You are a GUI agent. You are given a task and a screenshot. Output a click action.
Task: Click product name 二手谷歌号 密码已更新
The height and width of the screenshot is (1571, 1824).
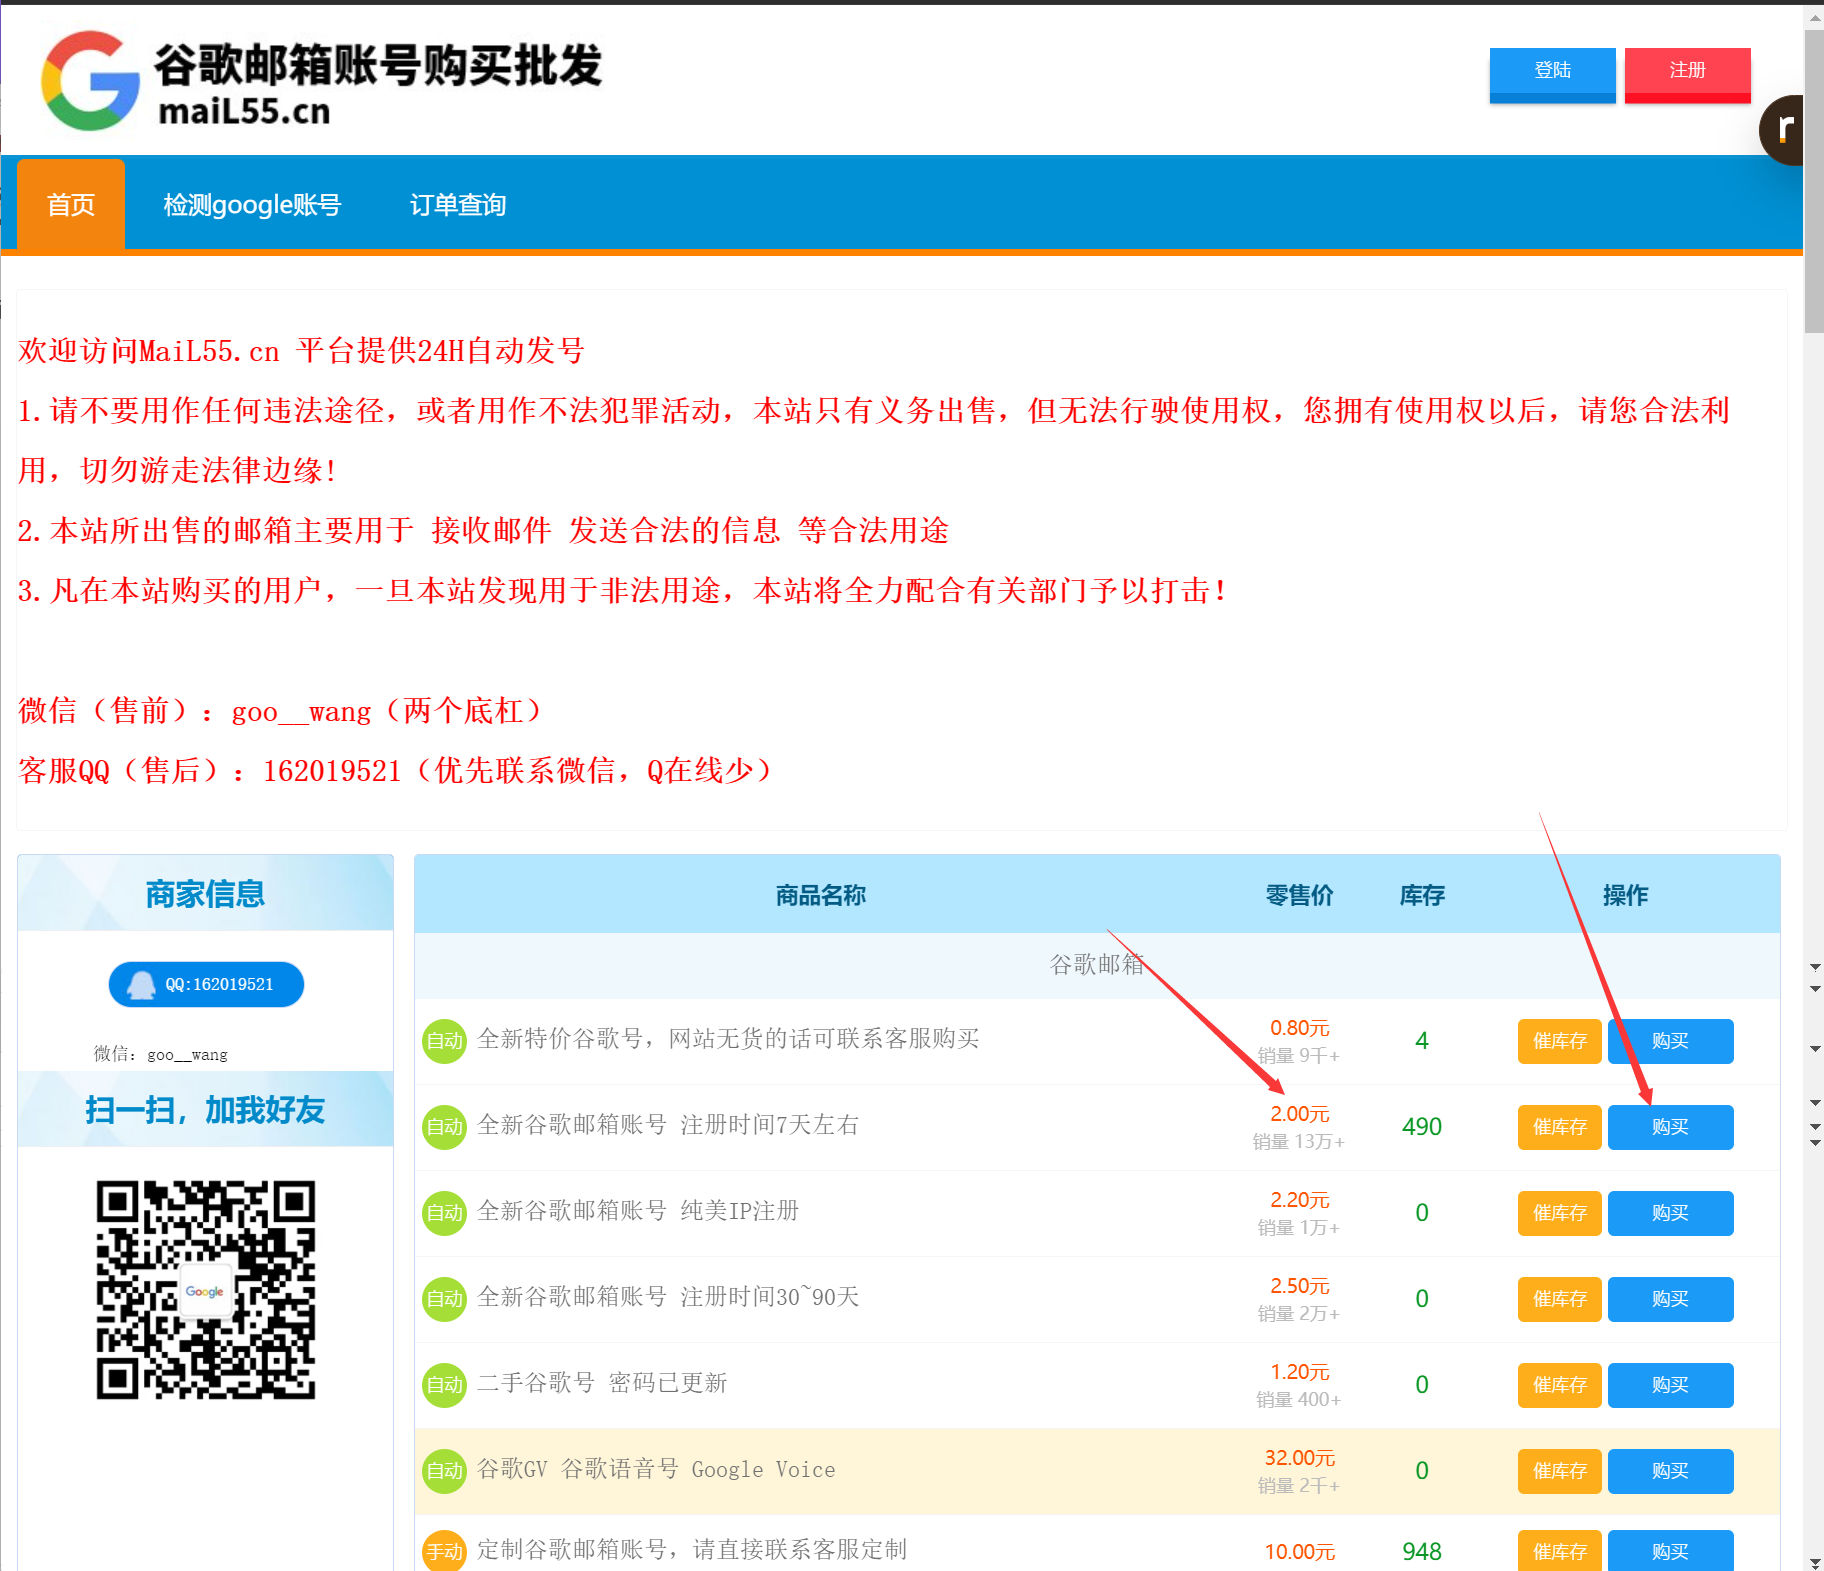(602, 1383)
